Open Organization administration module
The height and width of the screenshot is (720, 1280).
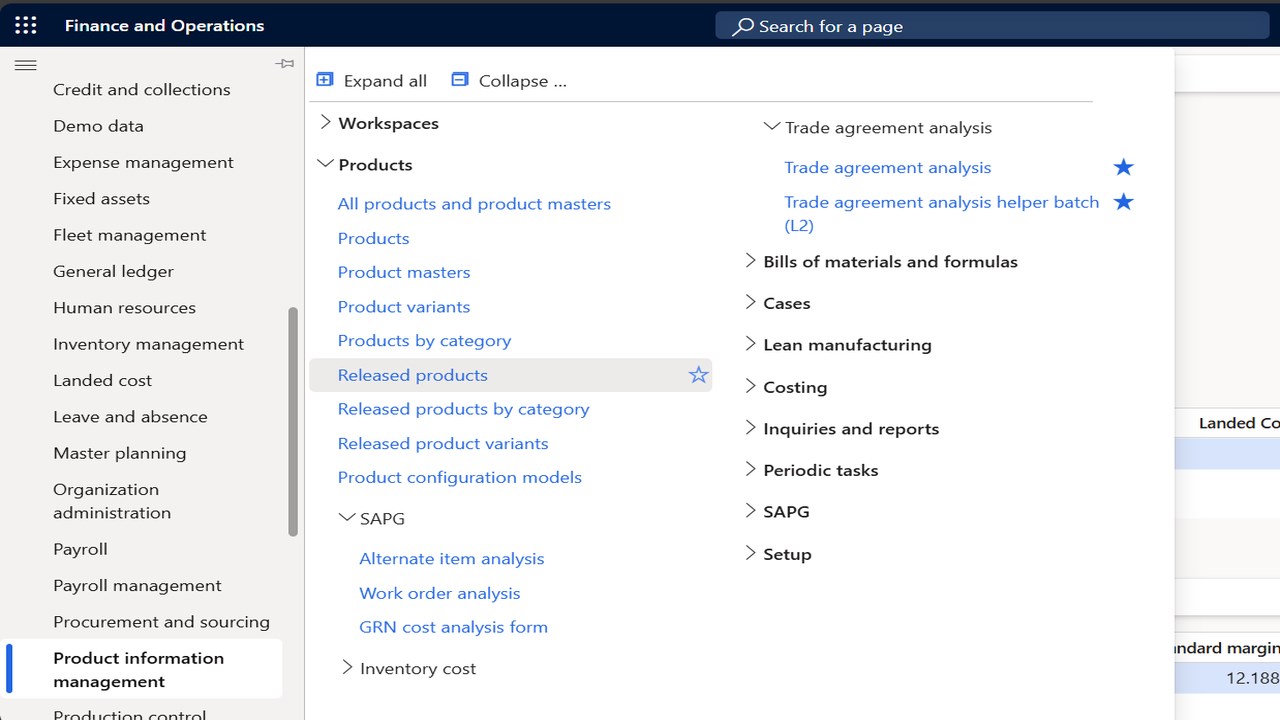coord(112,501)
